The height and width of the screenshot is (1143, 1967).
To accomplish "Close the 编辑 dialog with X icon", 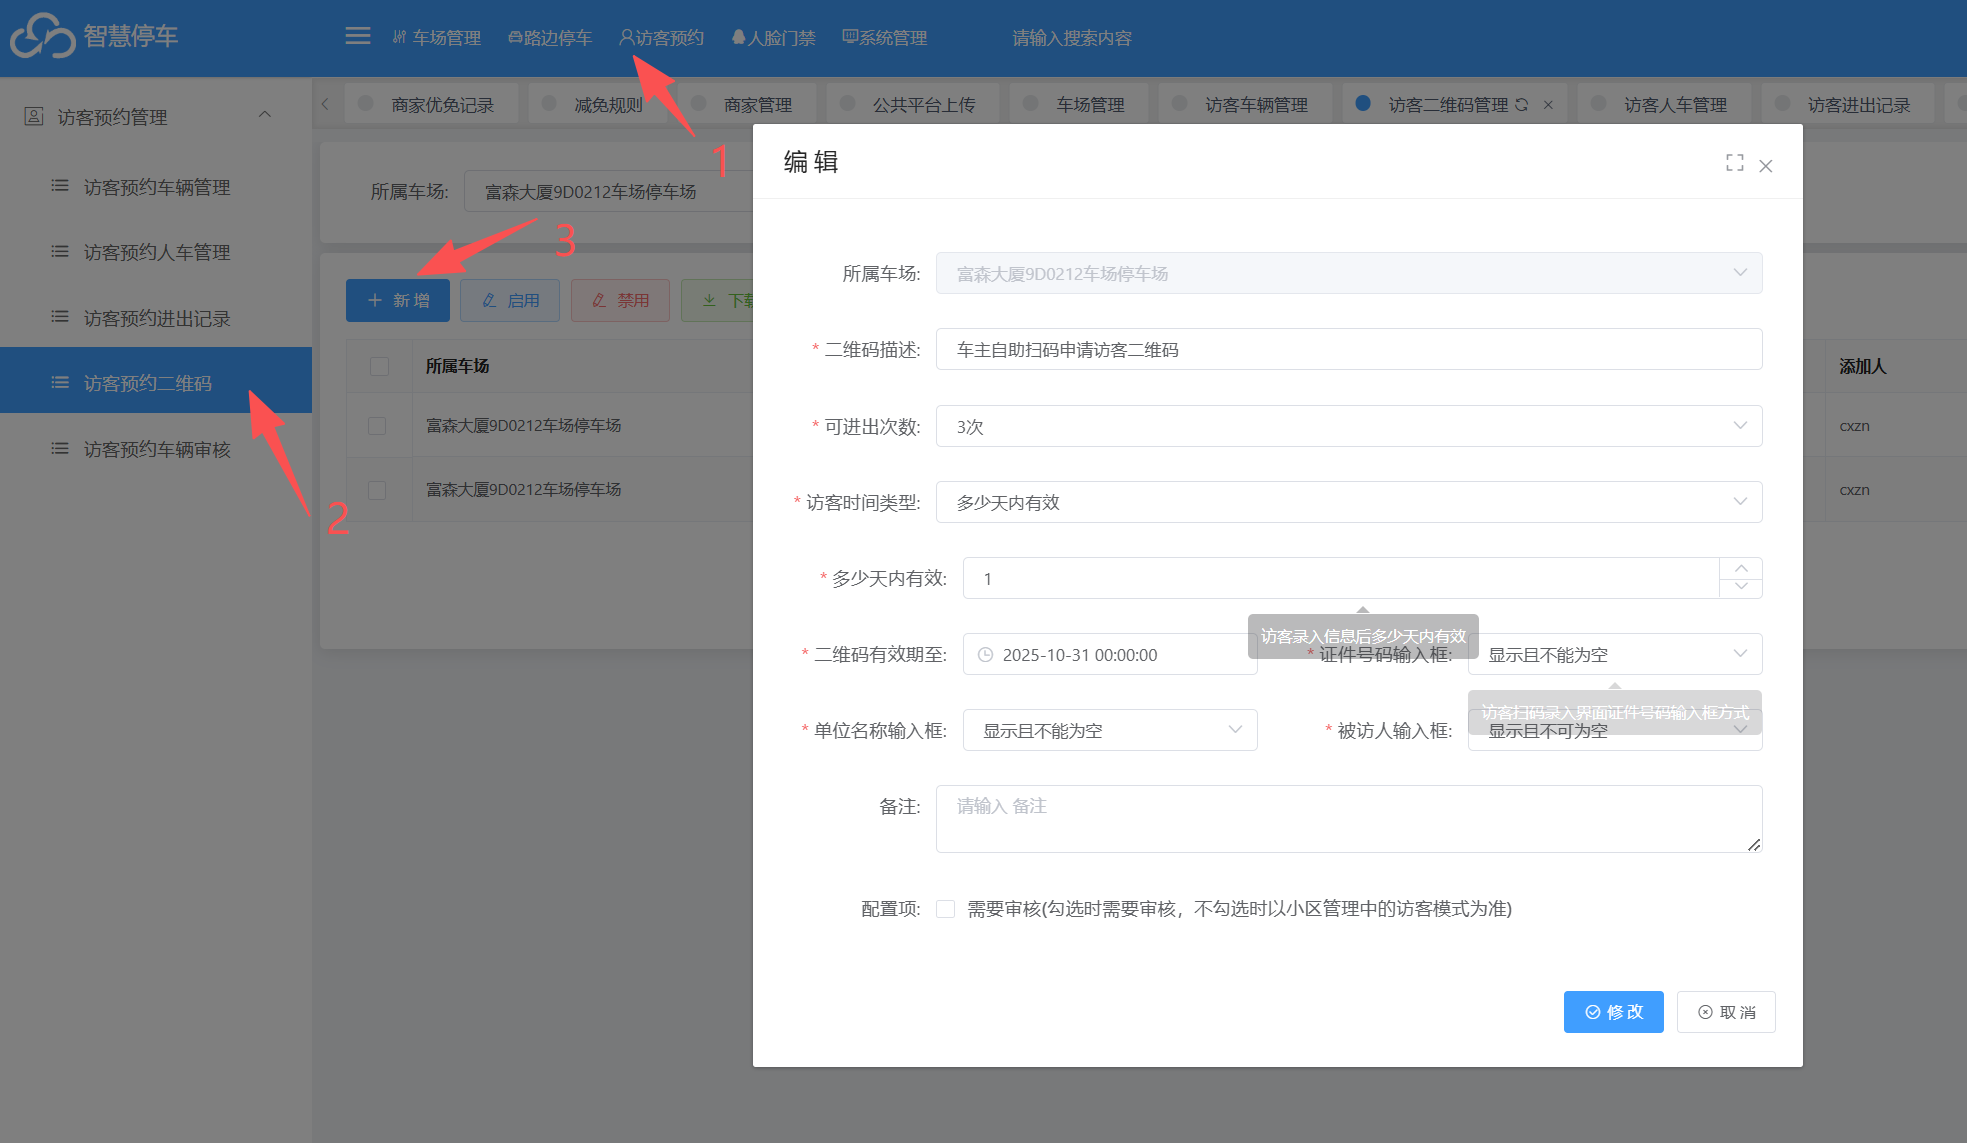I will point(1766,166).
